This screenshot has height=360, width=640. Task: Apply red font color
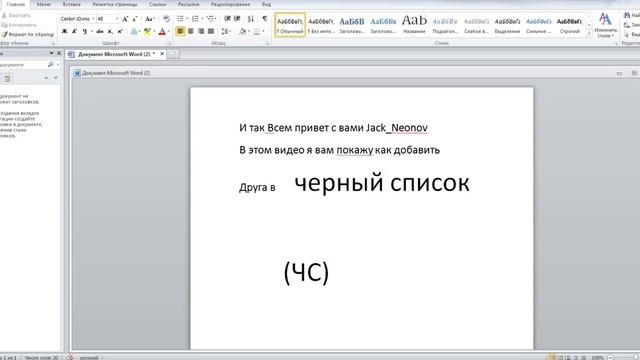click(x=162, y=31)
